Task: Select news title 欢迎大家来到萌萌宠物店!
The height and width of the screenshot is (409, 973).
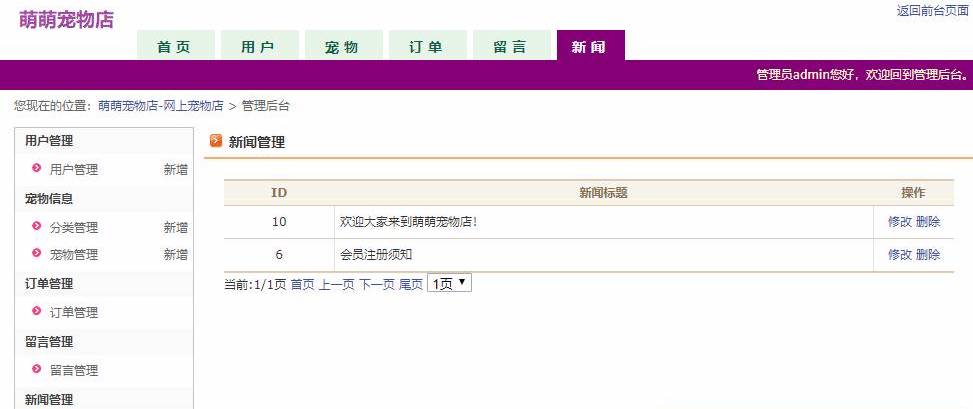Action: coord(409,222)
